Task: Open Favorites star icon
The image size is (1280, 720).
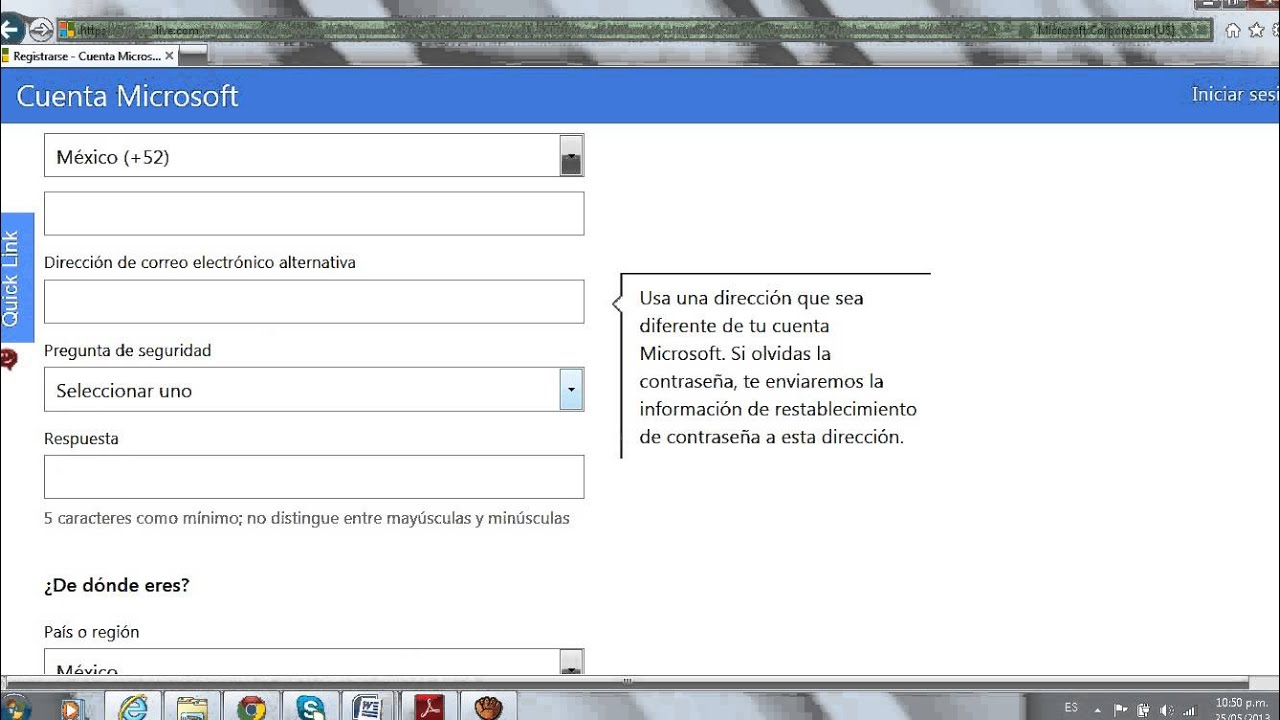Action: tap(1257, 30)
